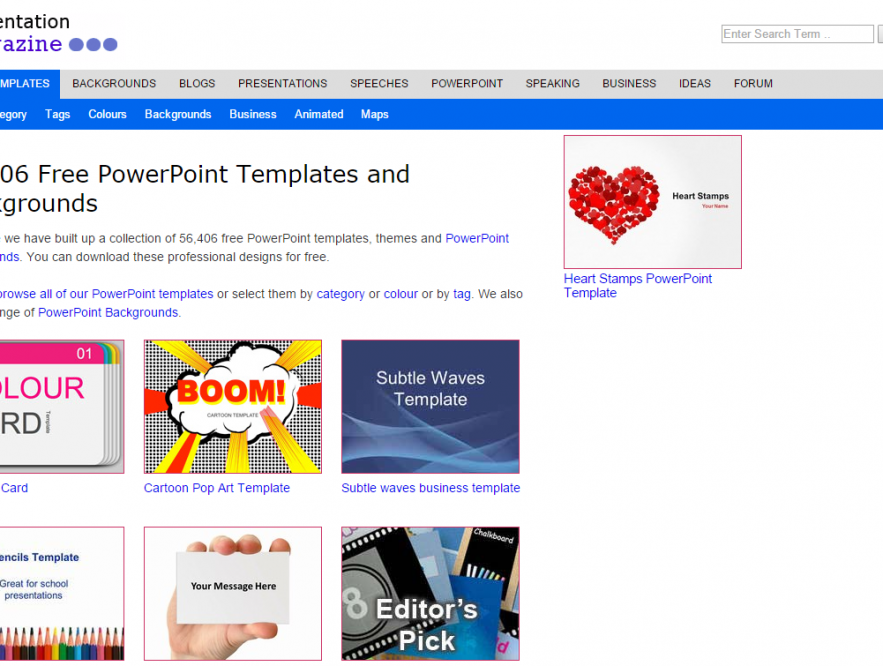Select Business in the blue submenu

253,114
